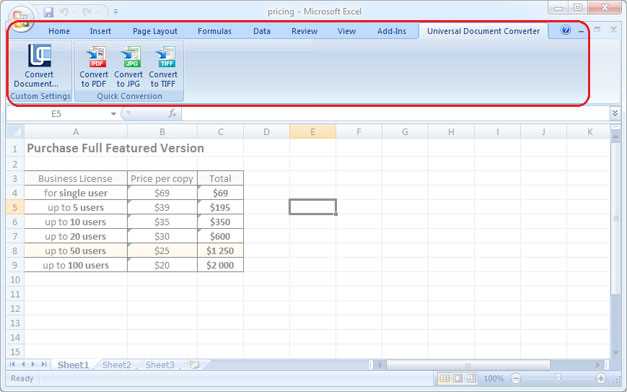Select cell with $1 250 total
The height and width of the screenshot is (392, 627).
pos(220,251)
